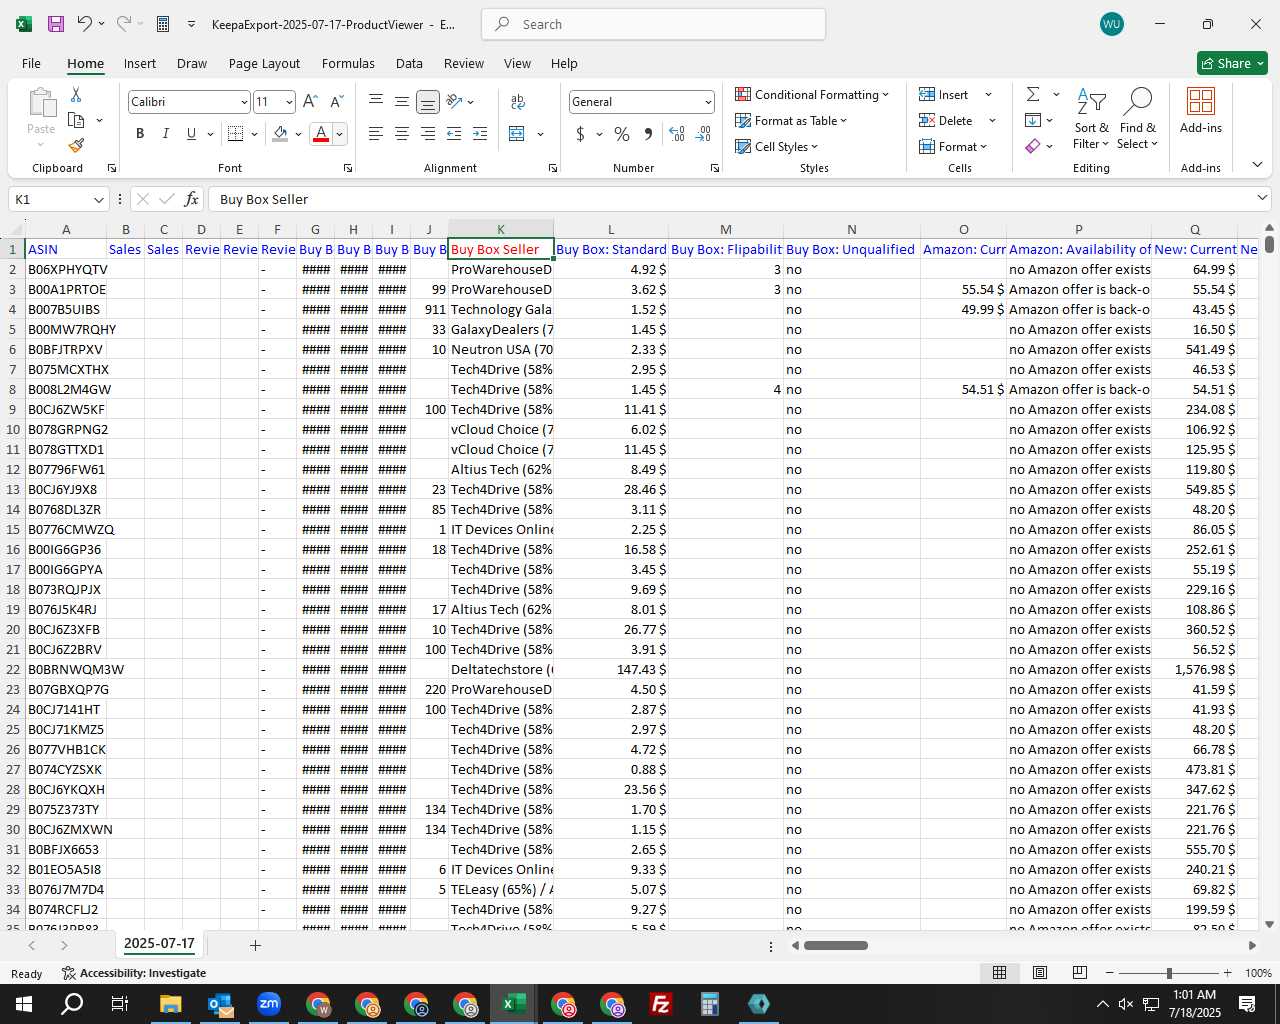Click the Paste button

[x=41, y=111]
